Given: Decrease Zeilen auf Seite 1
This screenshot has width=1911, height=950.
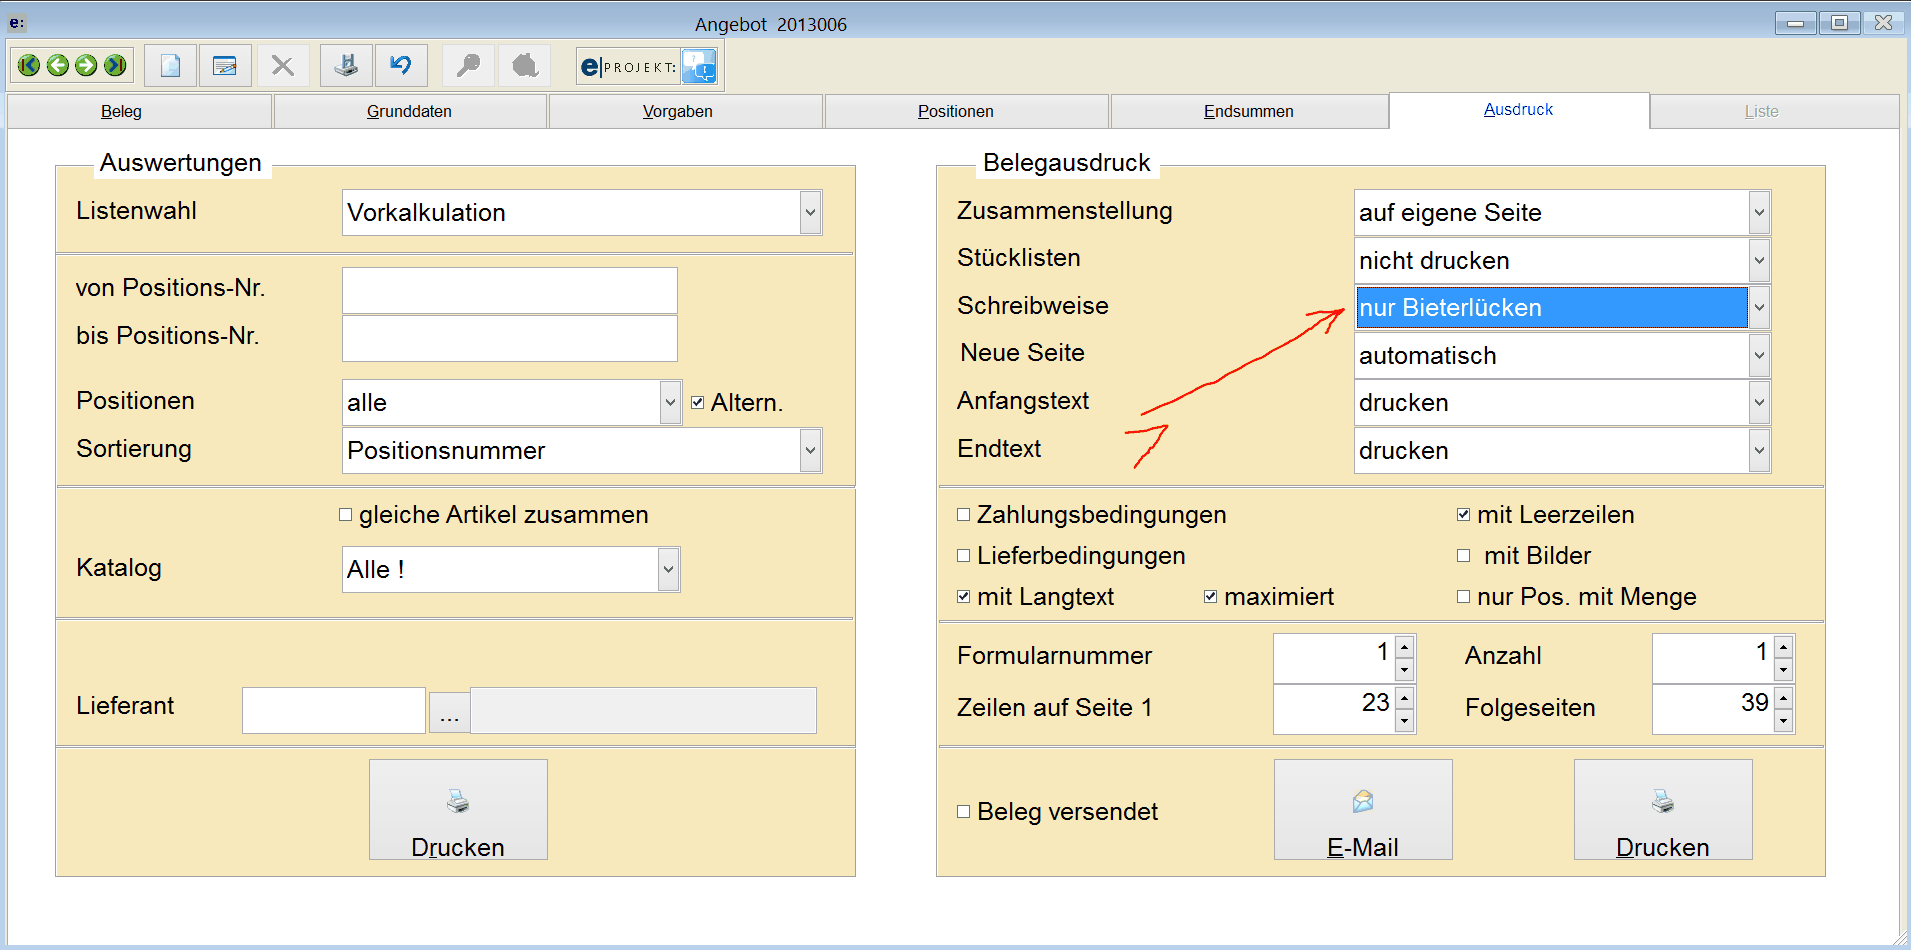Looking at the screenshot, I should pos(1404,720).
